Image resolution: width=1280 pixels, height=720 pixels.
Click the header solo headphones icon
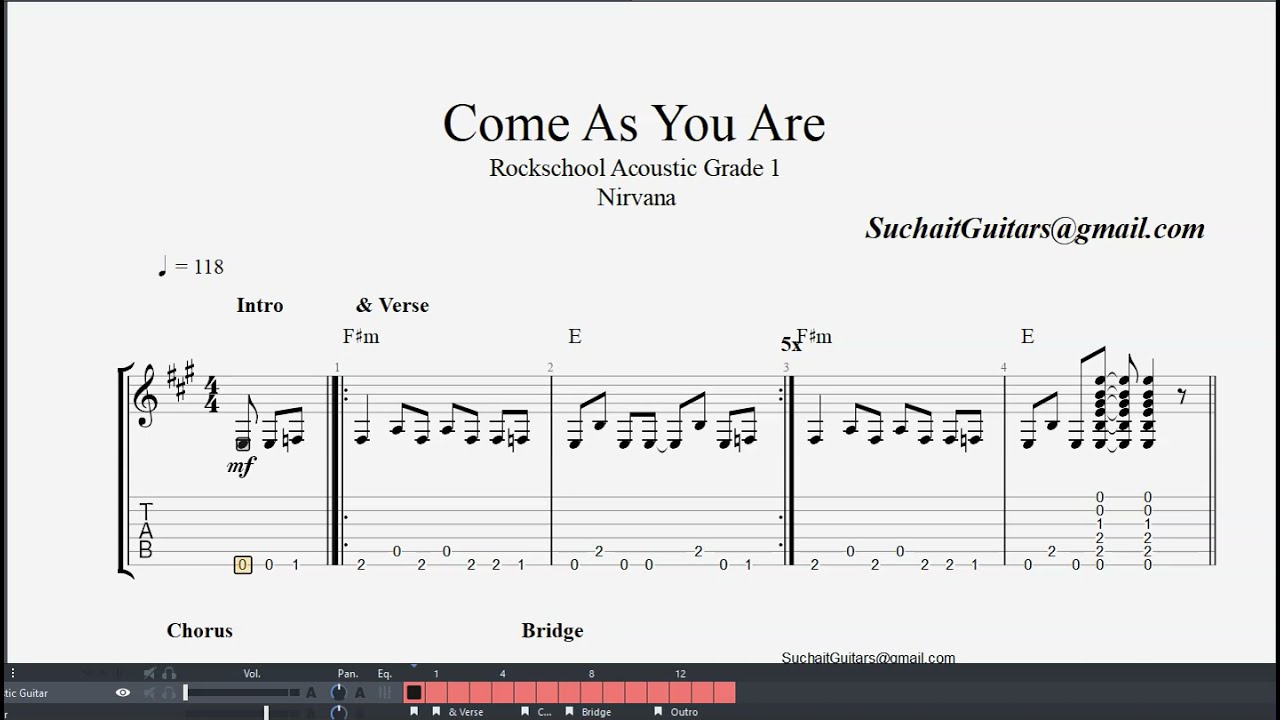coord(169,673)
